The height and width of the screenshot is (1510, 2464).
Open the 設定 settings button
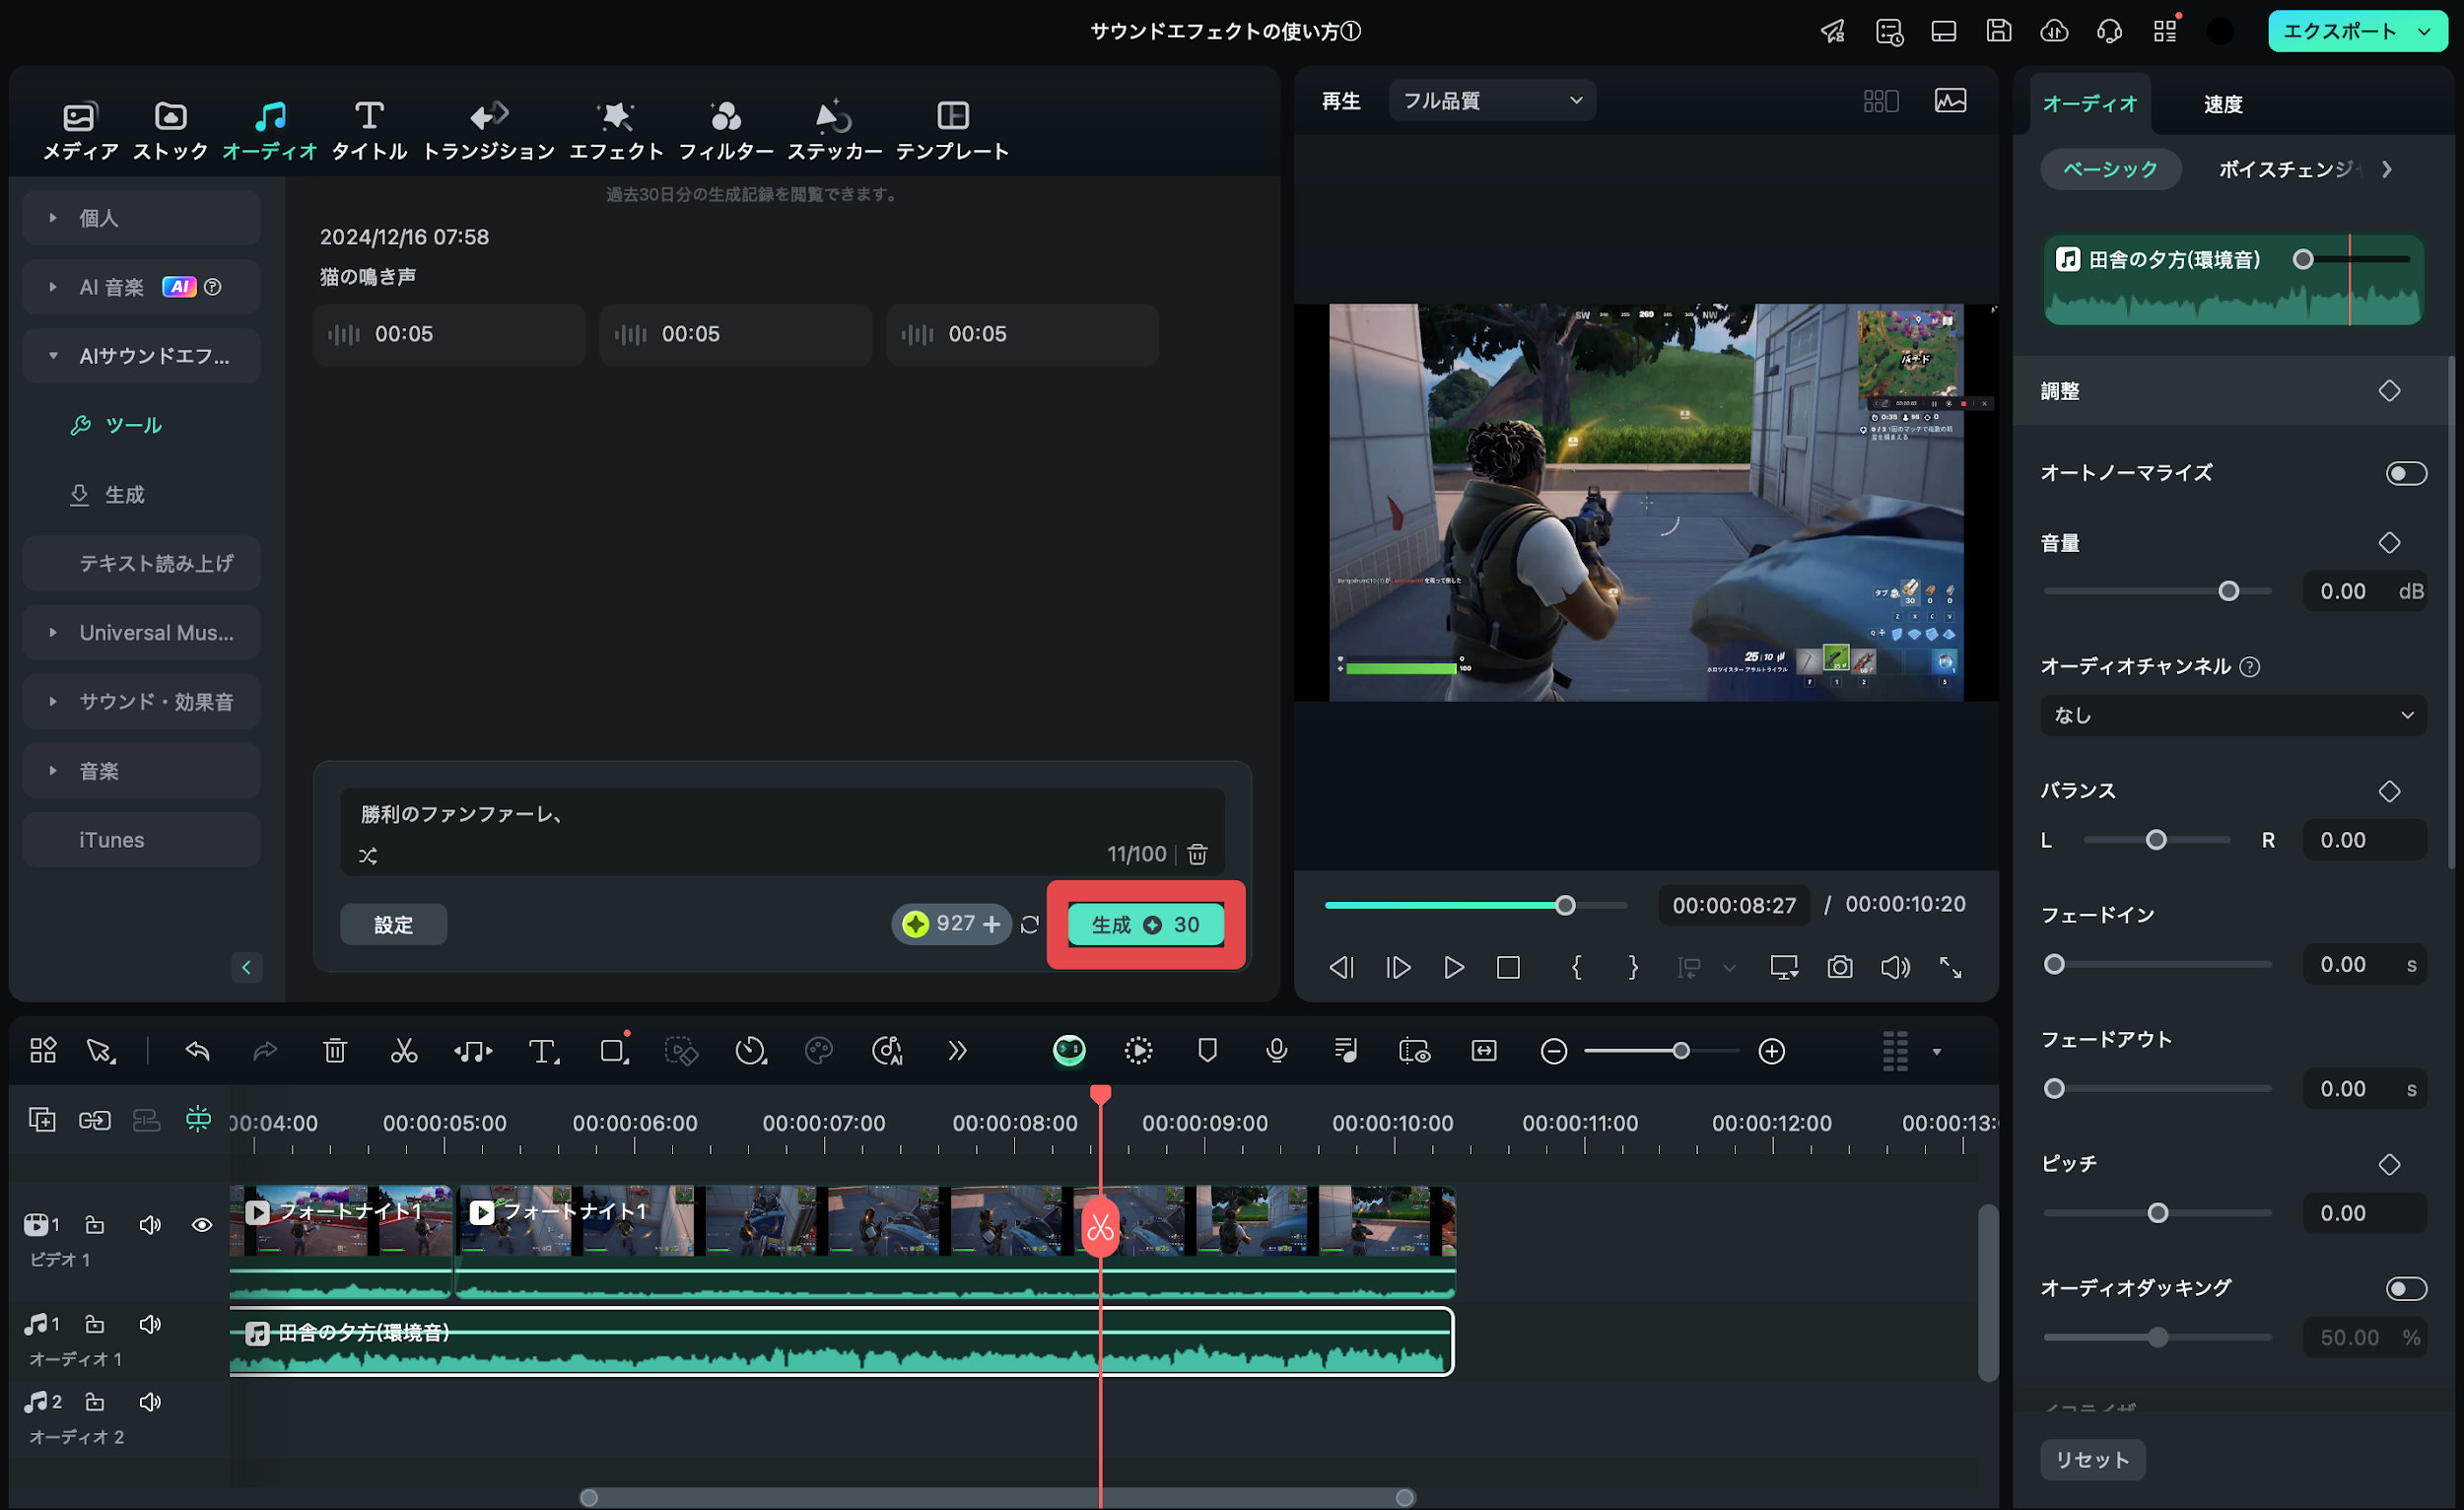pos(393,924)
